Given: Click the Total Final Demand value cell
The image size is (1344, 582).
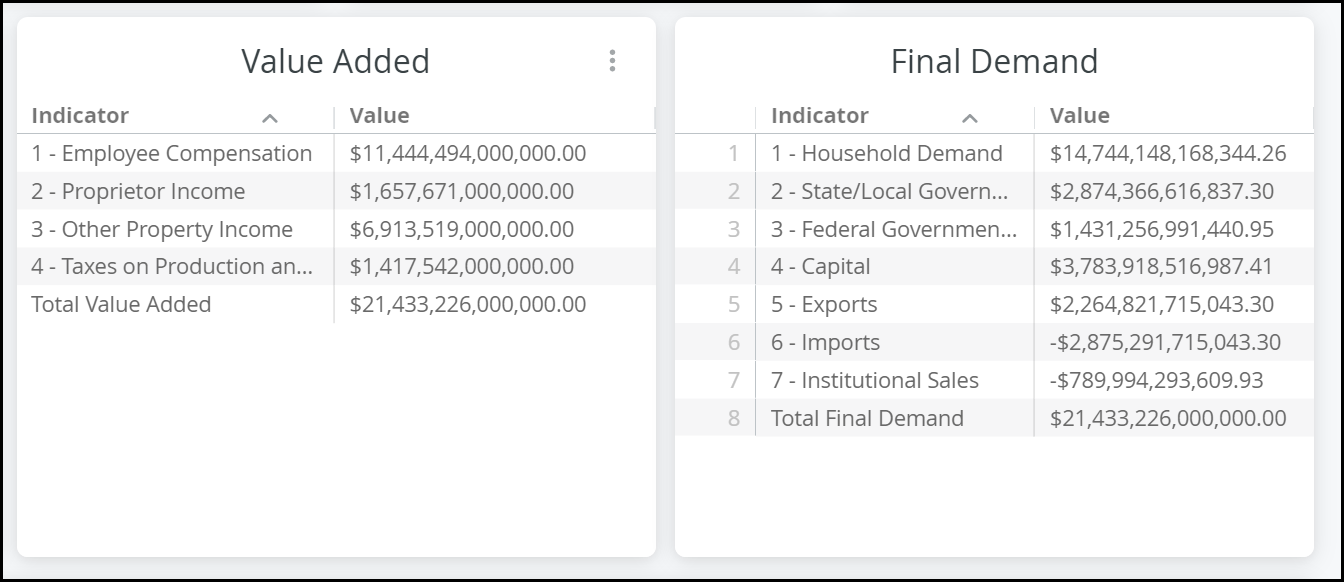Looking at the screenshot, I should tap(1174, 418).
